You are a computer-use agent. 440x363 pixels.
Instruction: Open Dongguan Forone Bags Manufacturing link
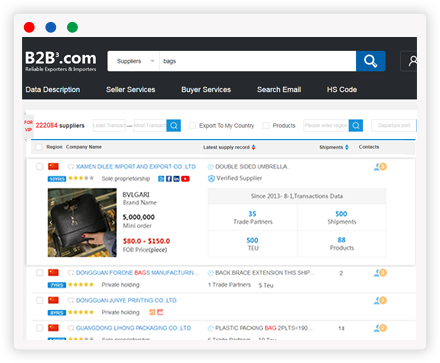(137, 273)
